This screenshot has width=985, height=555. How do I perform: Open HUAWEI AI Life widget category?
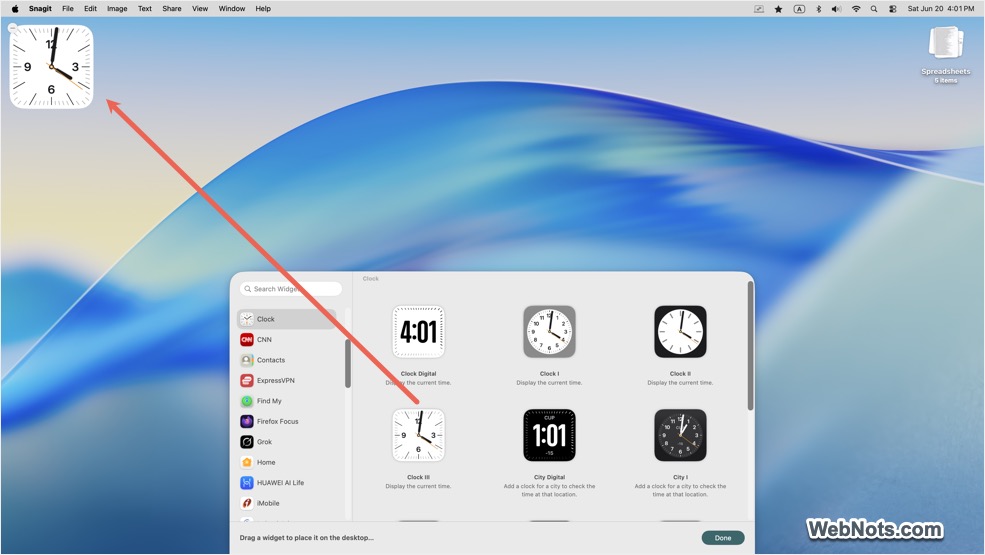pos(286,483)
